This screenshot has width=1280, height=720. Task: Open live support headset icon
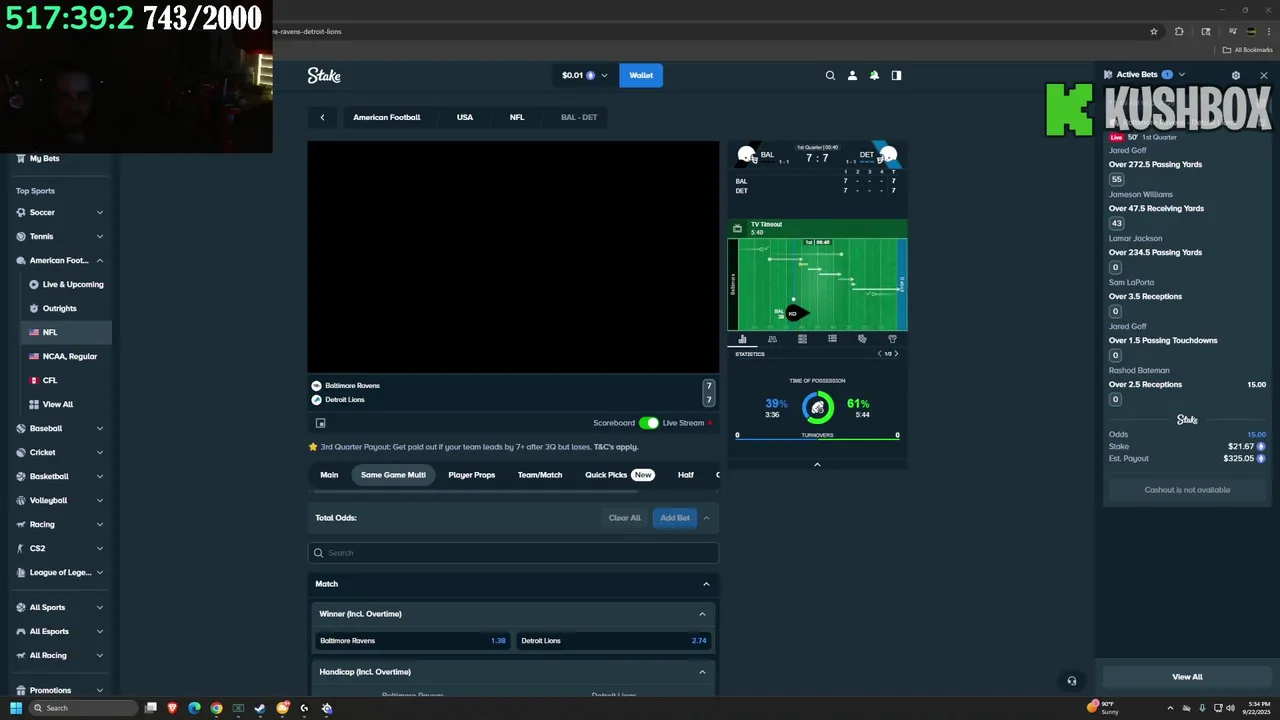click(x=1071, y=681)
